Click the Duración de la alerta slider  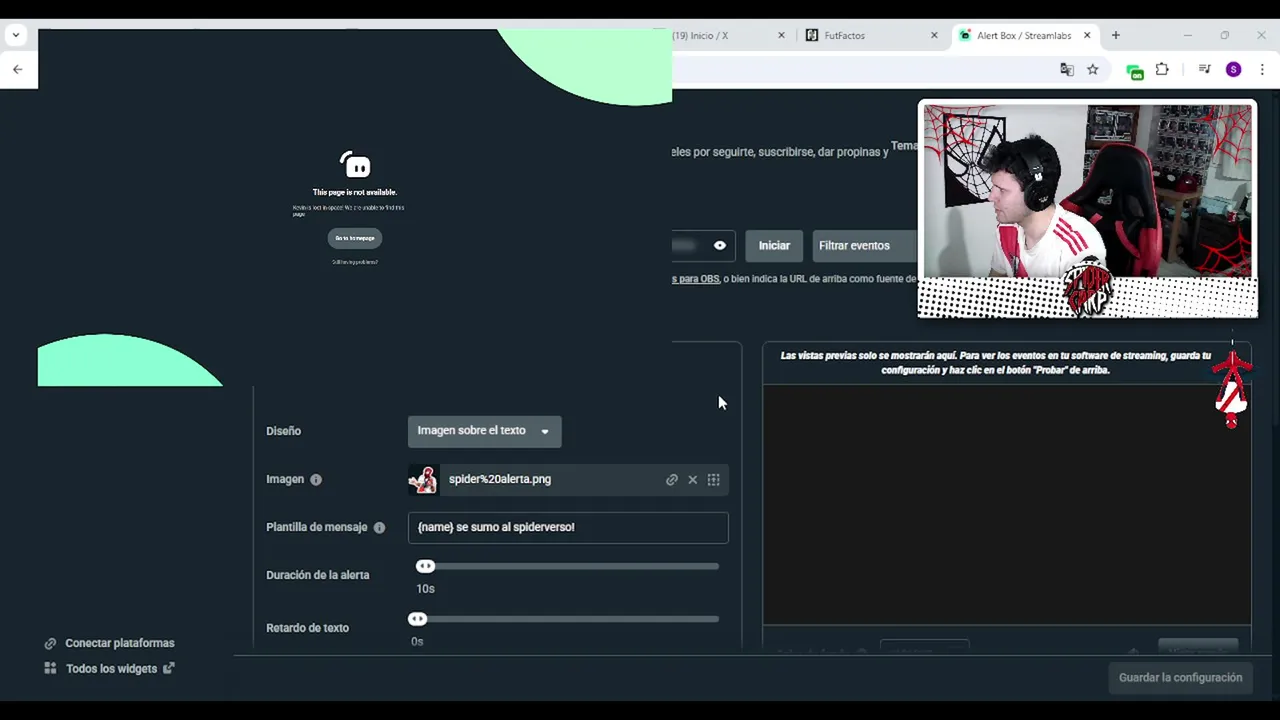click(567, 566)
